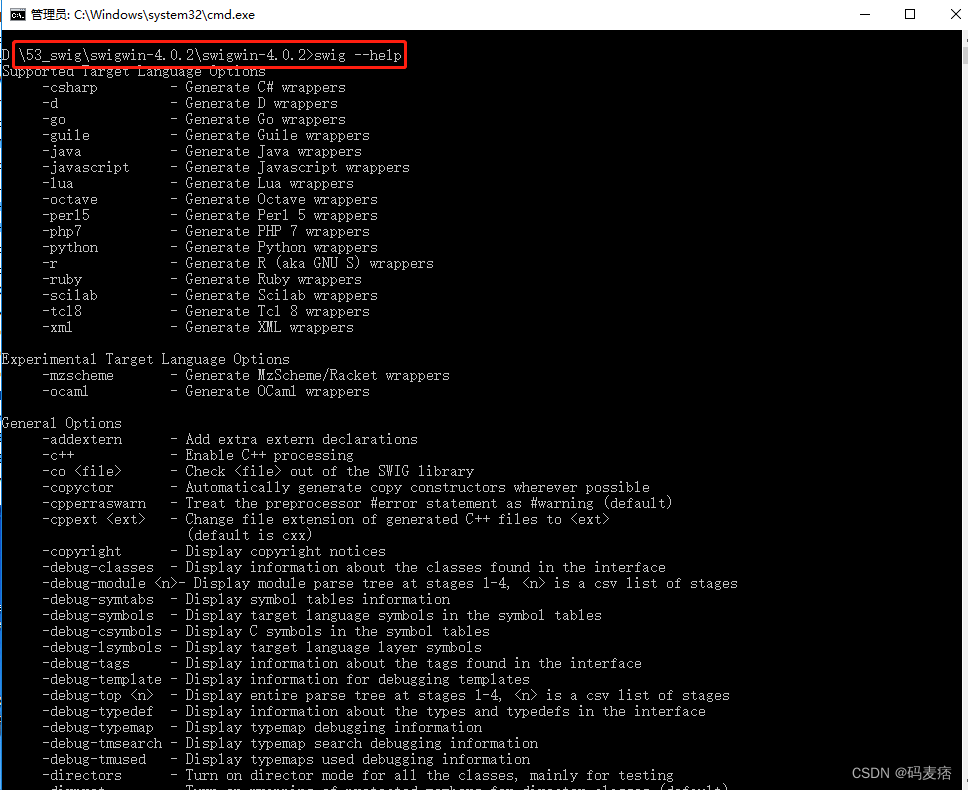Click the '-debug-tags' option text
Image resolution: width=968 pixels, height=790 pixels.
[86, 664]
